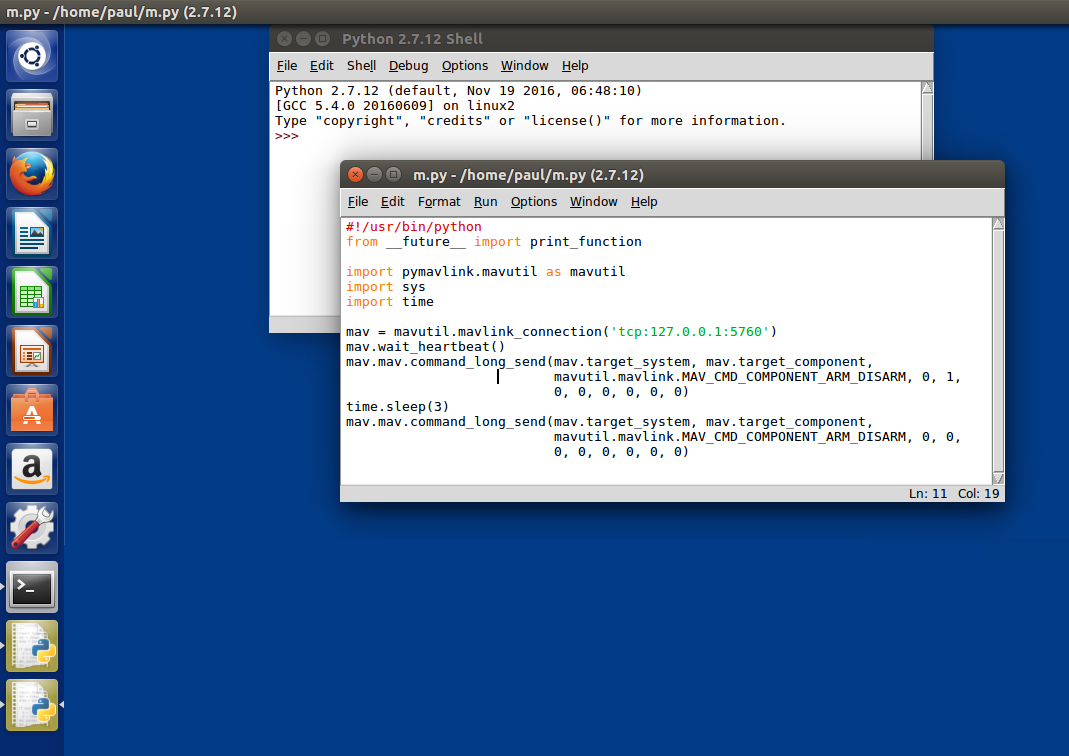
Task: Open System Settings from the launcher
Action: pyautogui.click(x=32, y=528)
